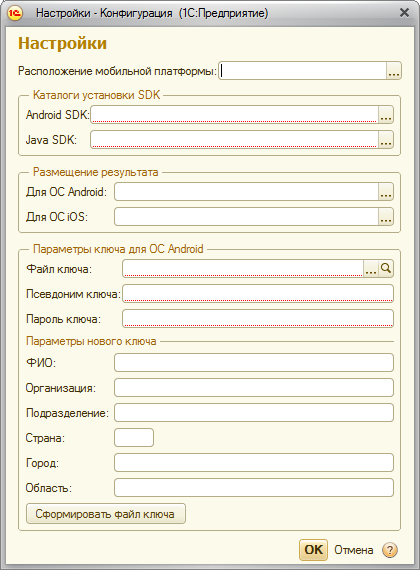Click the Параметры нового ключа label
The width and height of the screenshot is (420, 570).
[91, 341]
